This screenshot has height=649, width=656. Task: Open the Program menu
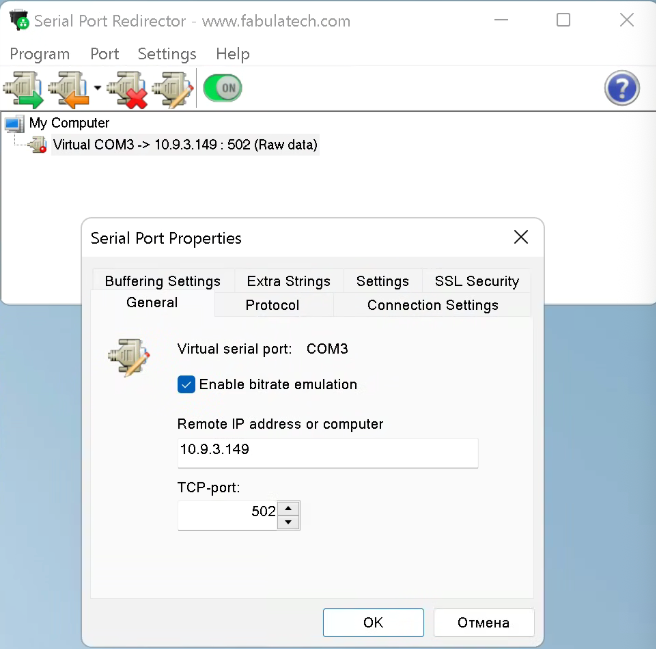coord(40,54)
